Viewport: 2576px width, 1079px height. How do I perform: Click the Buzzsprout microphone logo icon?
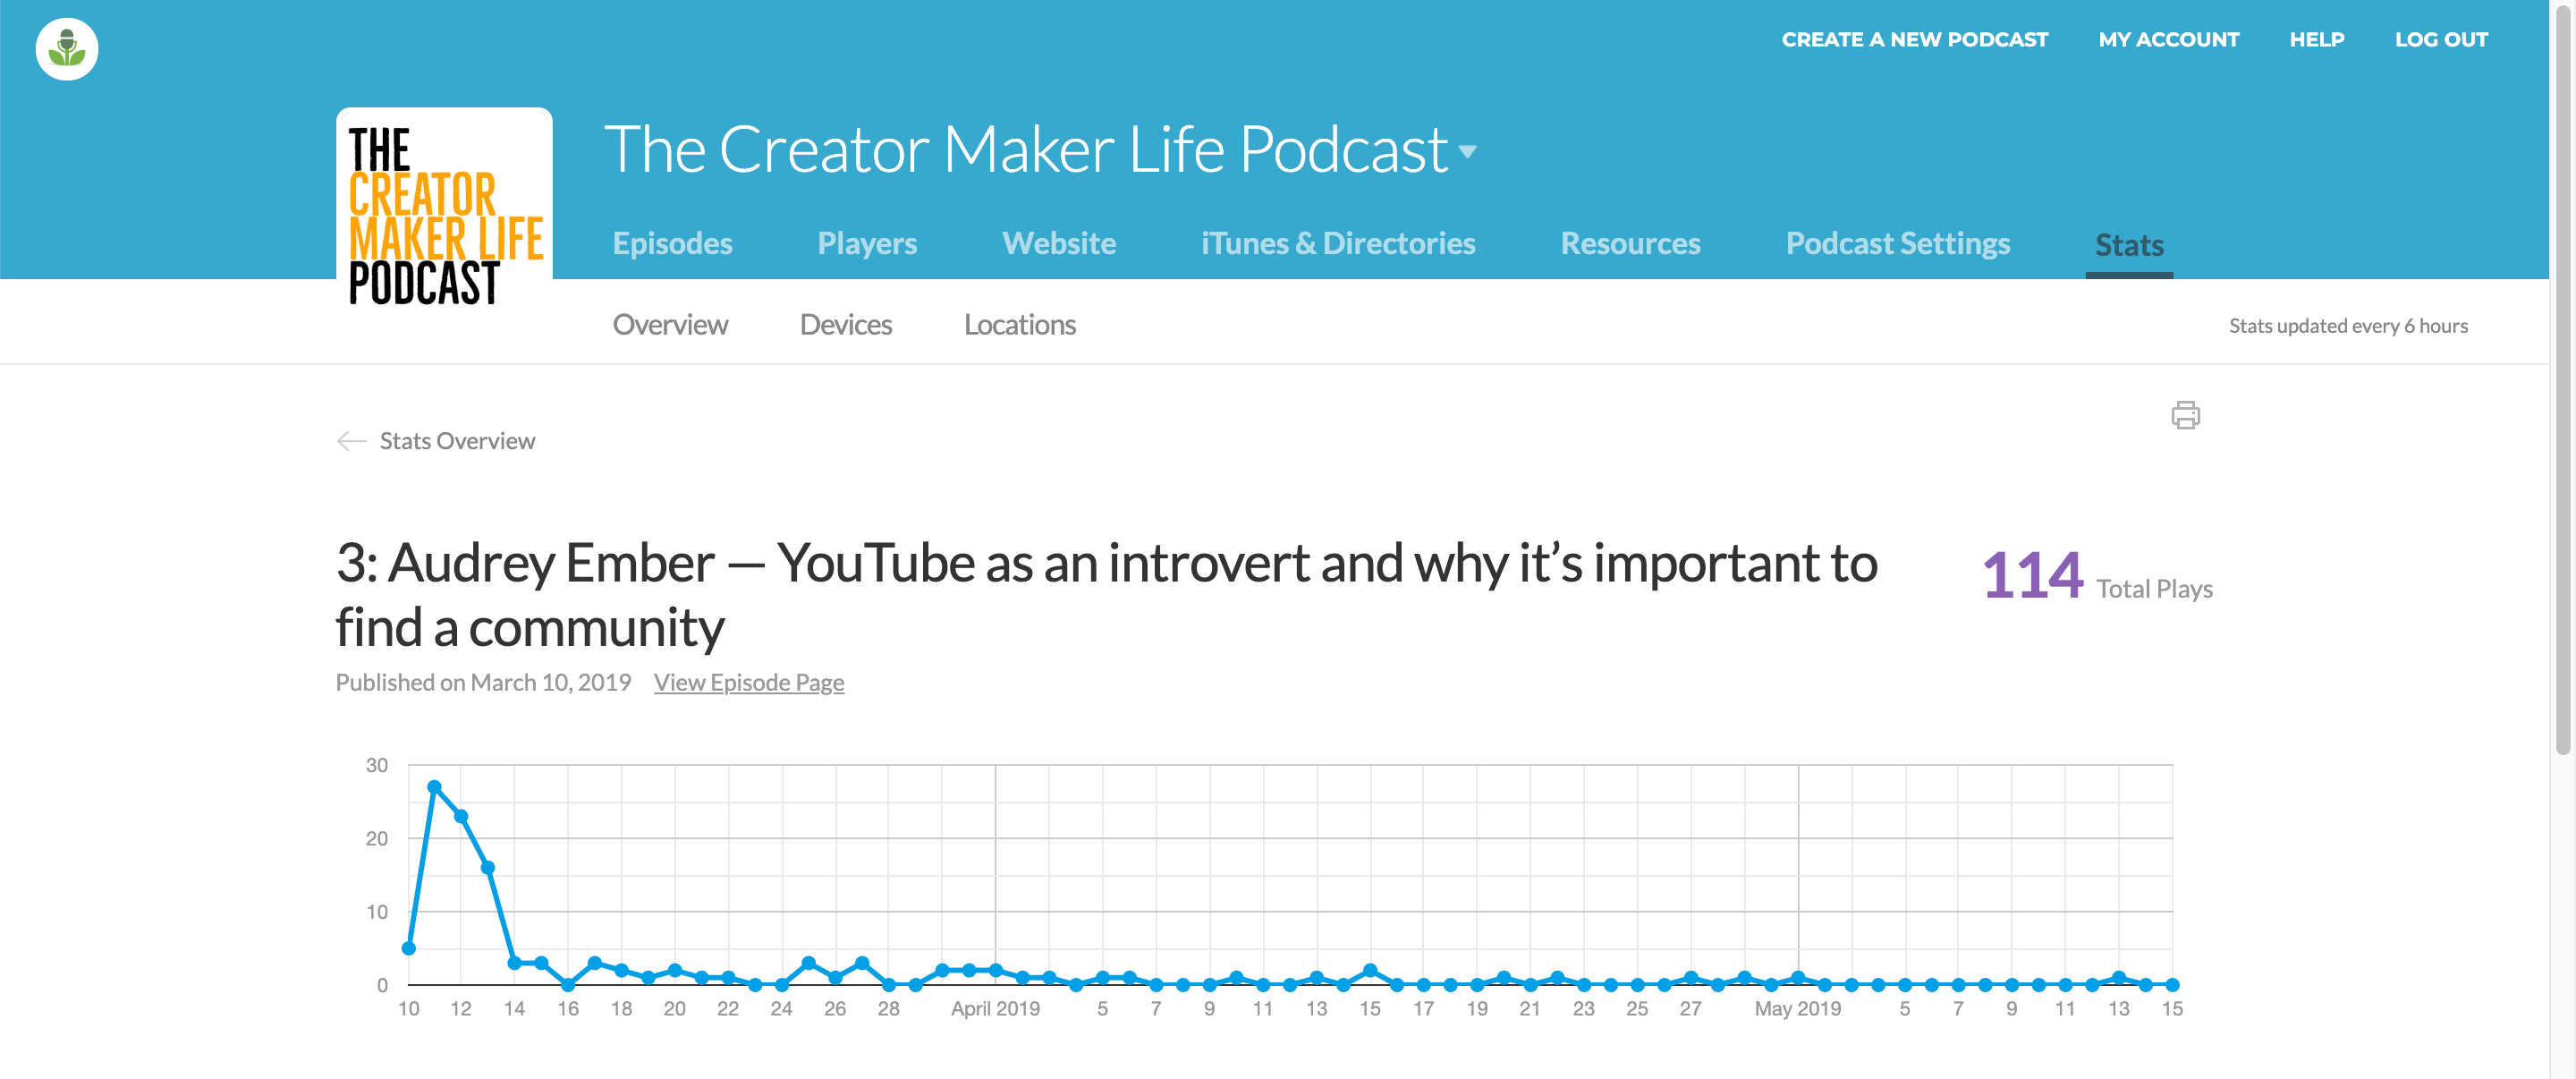point(66,49)
